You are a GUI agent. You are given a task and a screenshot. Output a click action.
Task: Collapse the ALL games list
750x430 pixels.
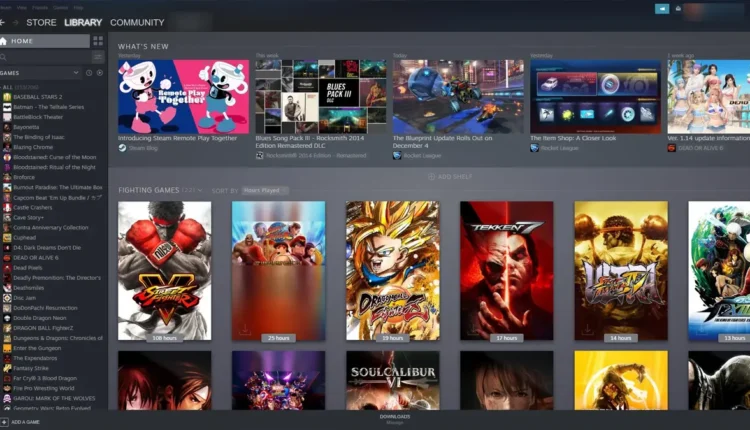tap(1, 87)
